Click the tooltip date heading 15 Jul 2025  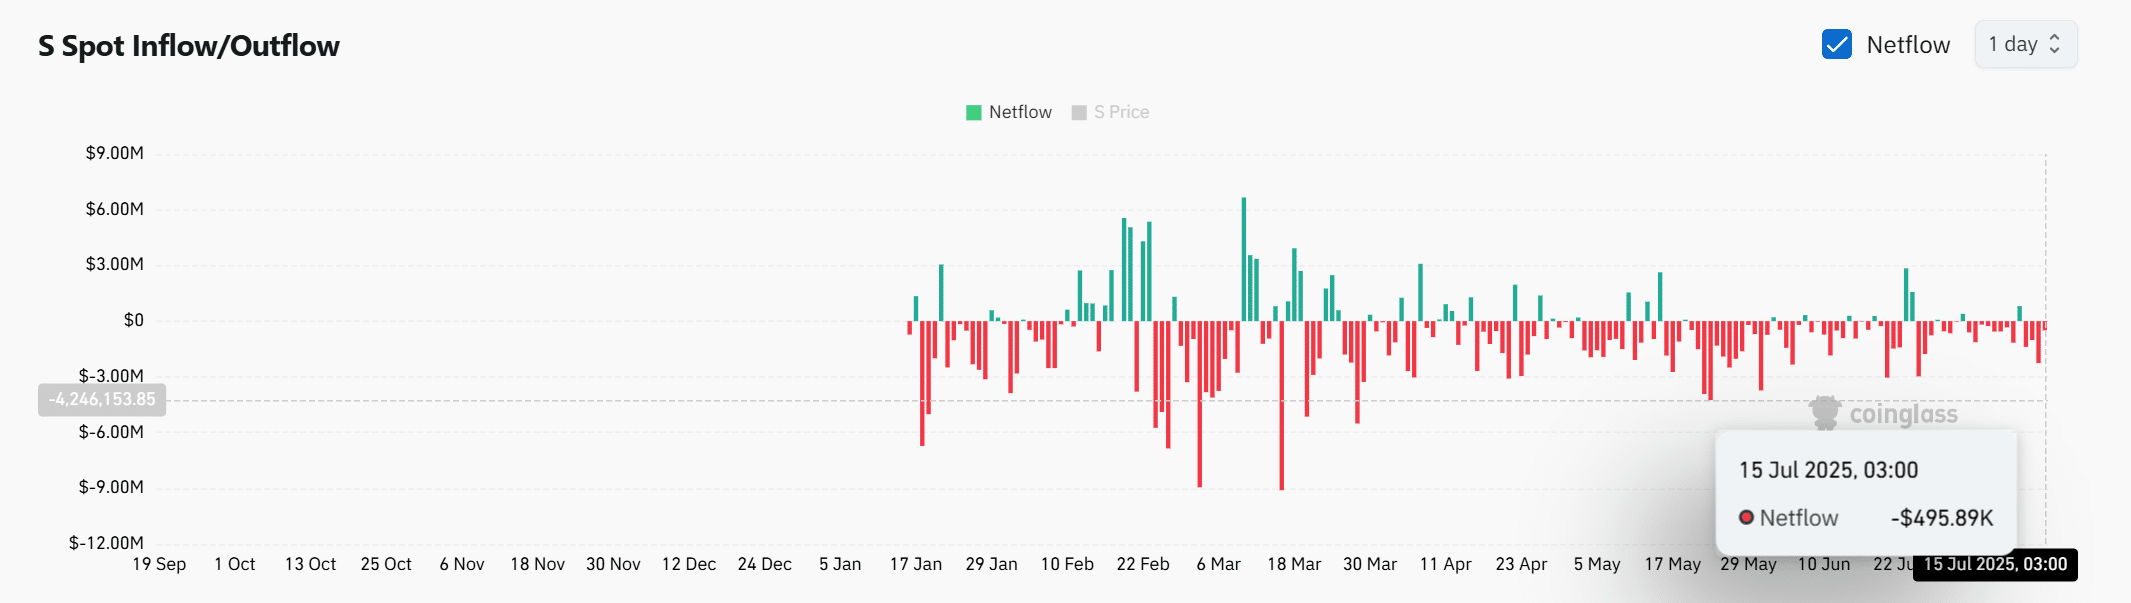tap(1828, 470)
